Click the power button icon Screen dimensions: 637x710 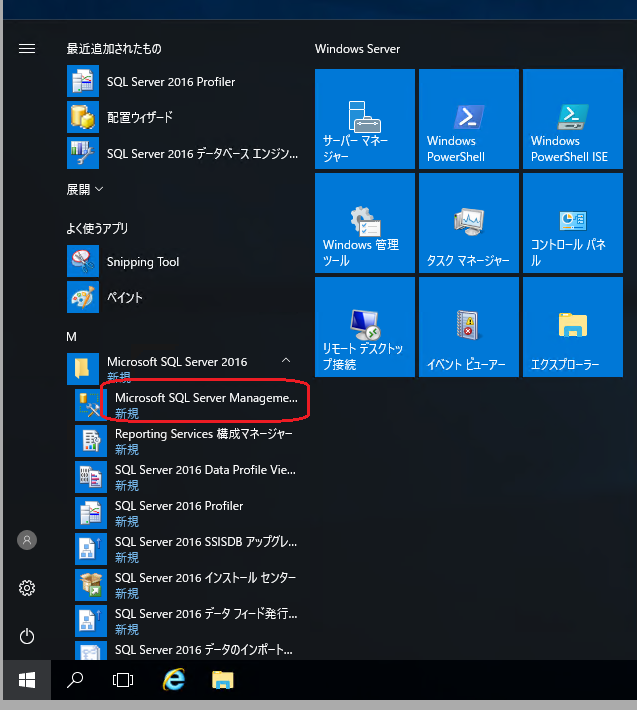tap(27, 636)
